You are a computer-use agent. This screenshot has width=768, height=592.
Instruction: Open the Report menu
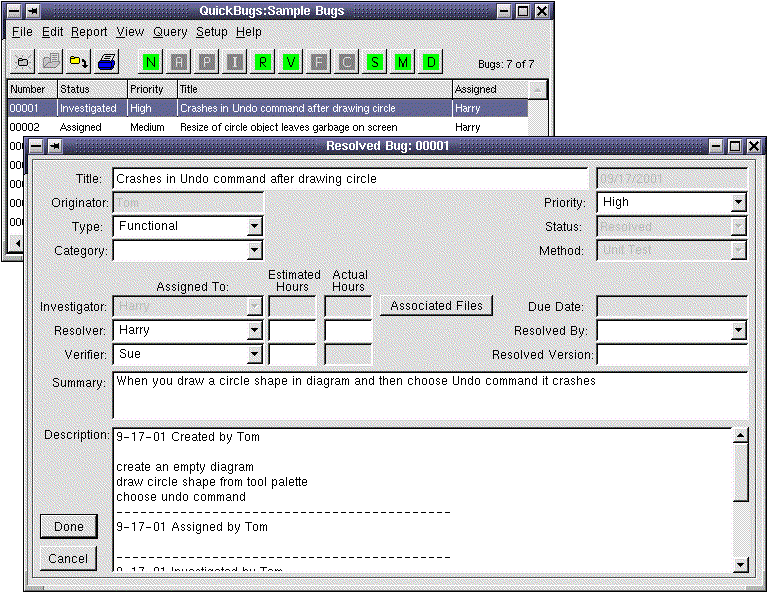(x=89, y=32)
